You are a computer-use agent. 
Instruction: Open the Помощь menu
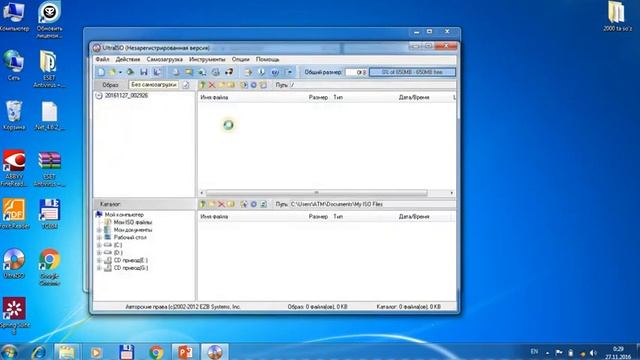pyautogui.click(x=267, y=59)
